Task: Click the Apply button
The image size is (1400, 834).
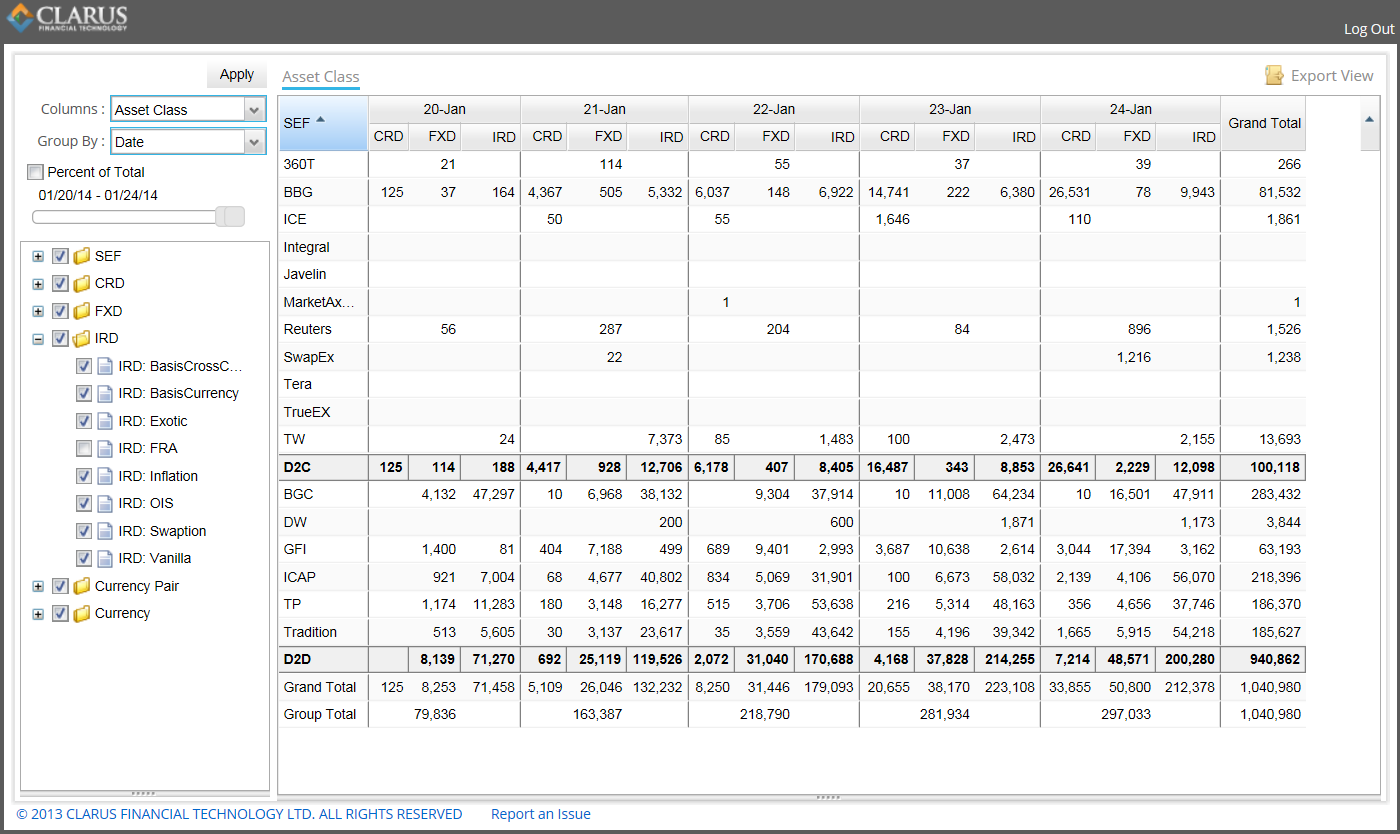Action: pos(237,74)
